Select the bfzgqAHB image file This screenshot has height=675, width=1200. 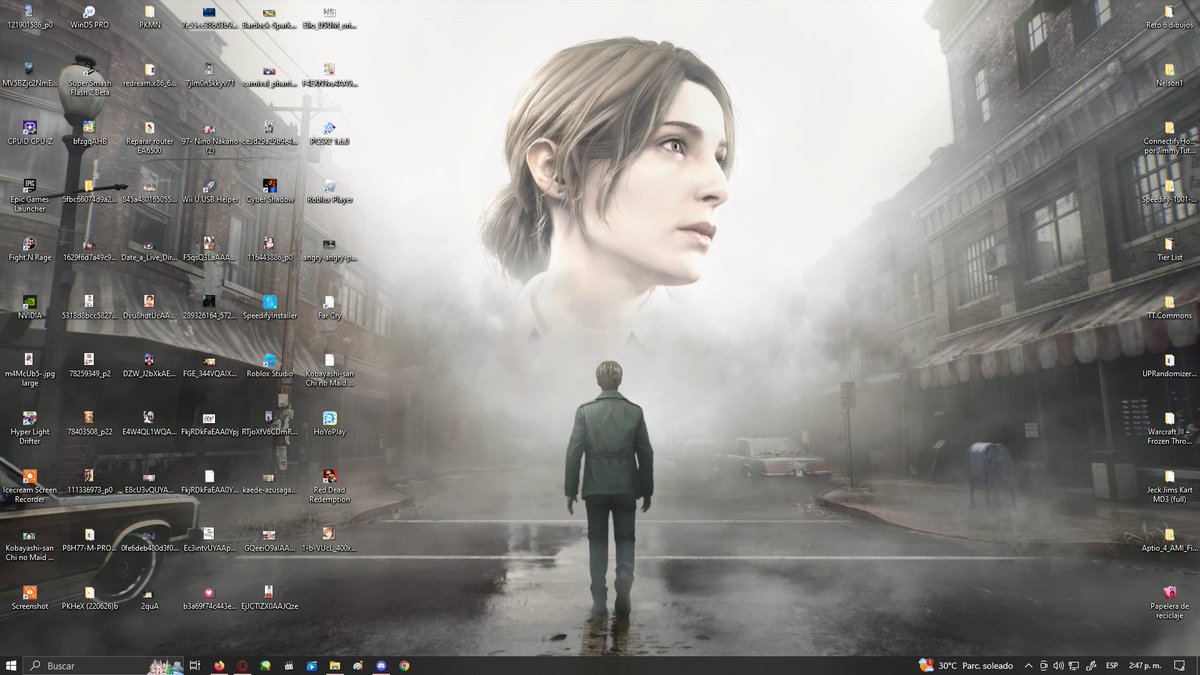(x=89, y=133)
